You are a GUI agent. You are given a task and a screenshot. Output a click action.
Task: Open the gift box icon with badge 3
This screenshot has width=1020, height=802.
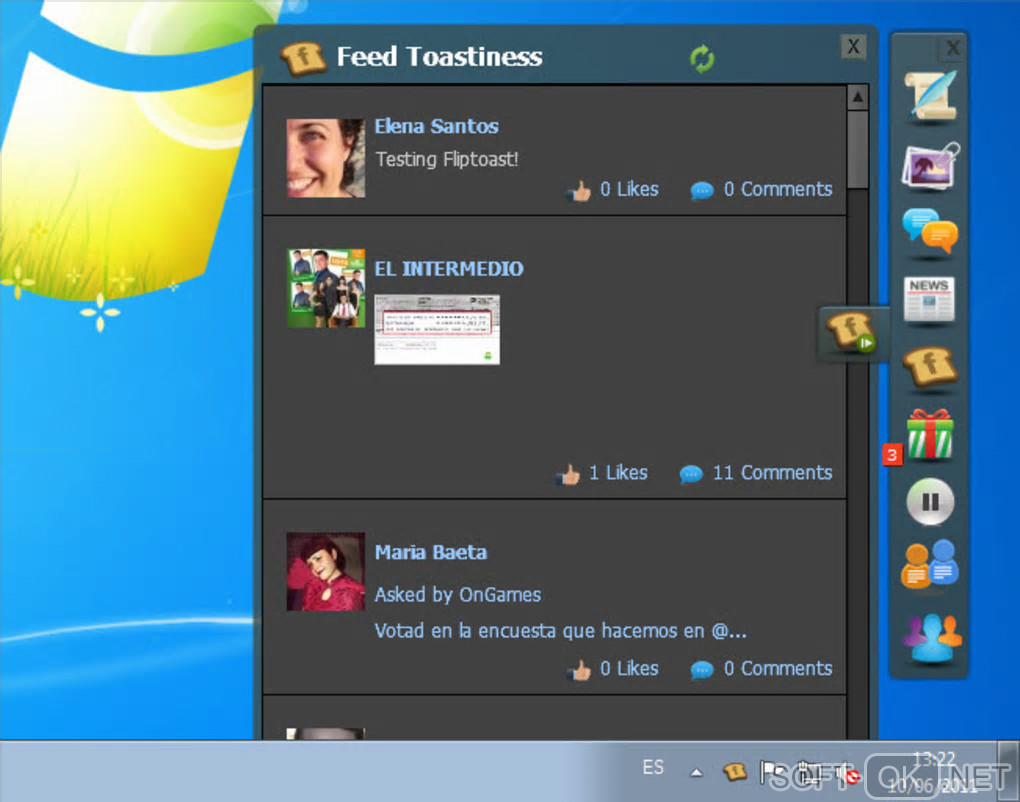click(930, 434)
